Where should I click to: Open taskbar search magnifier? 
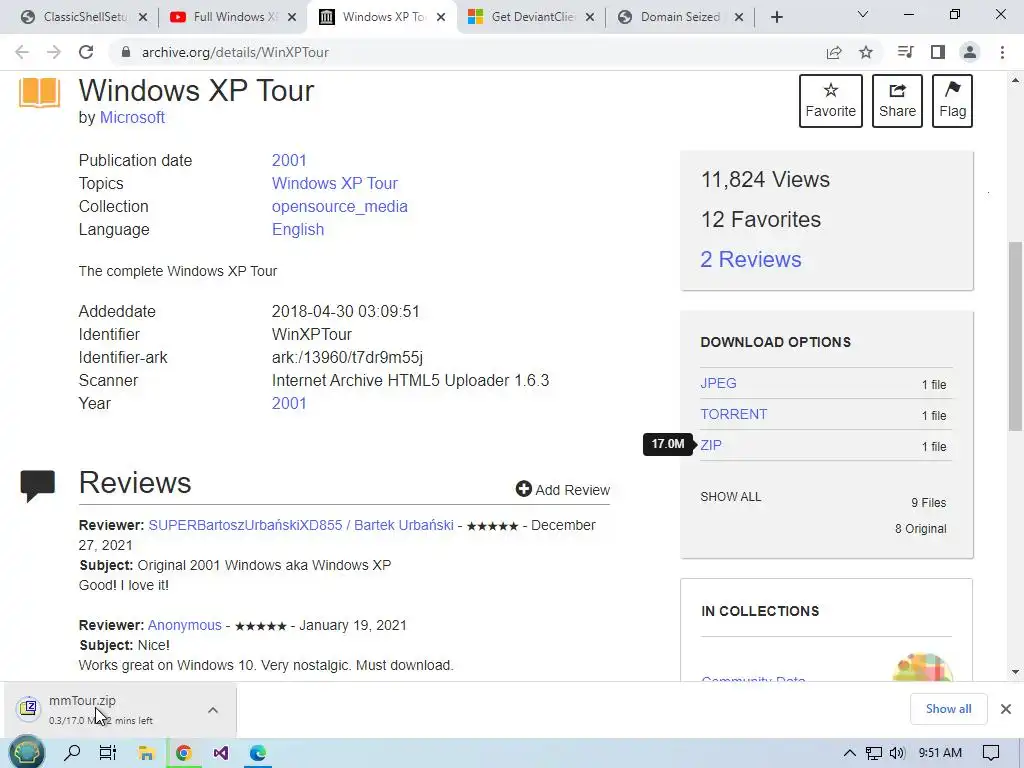click(x=71, y=753)
